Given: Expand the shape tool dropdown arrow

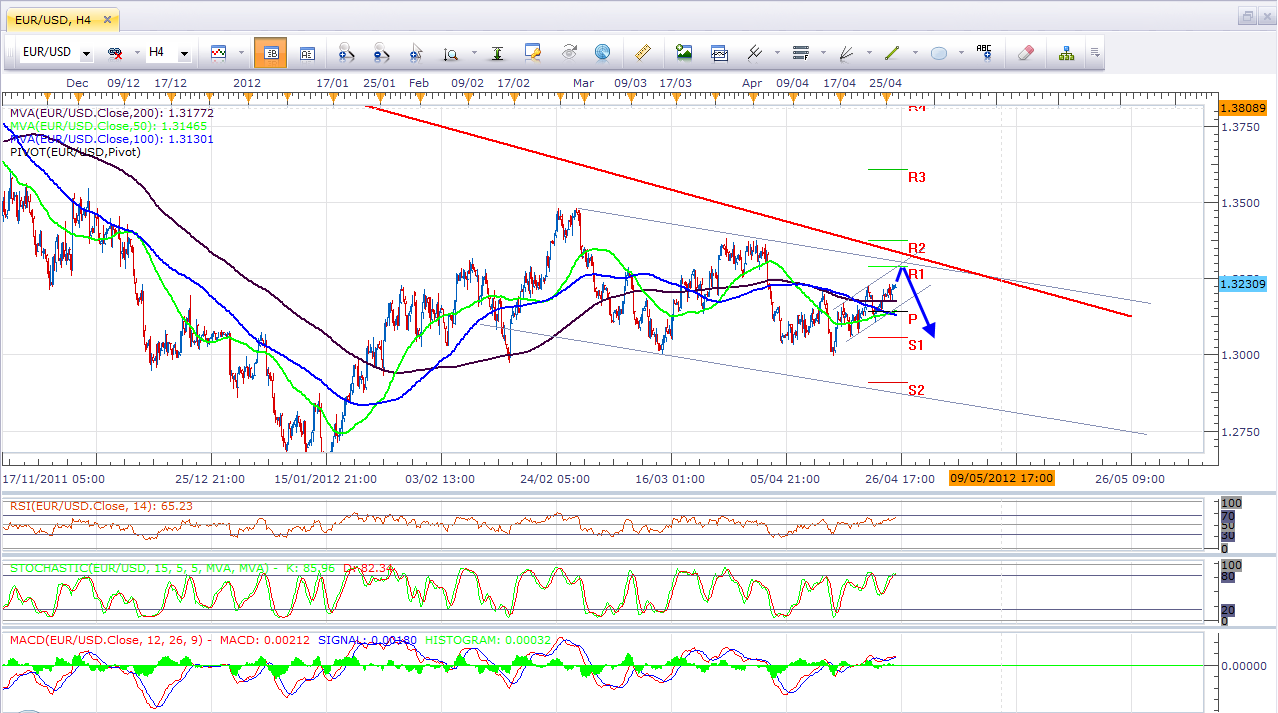Looking at the screenshot, I should coord(960,53).
